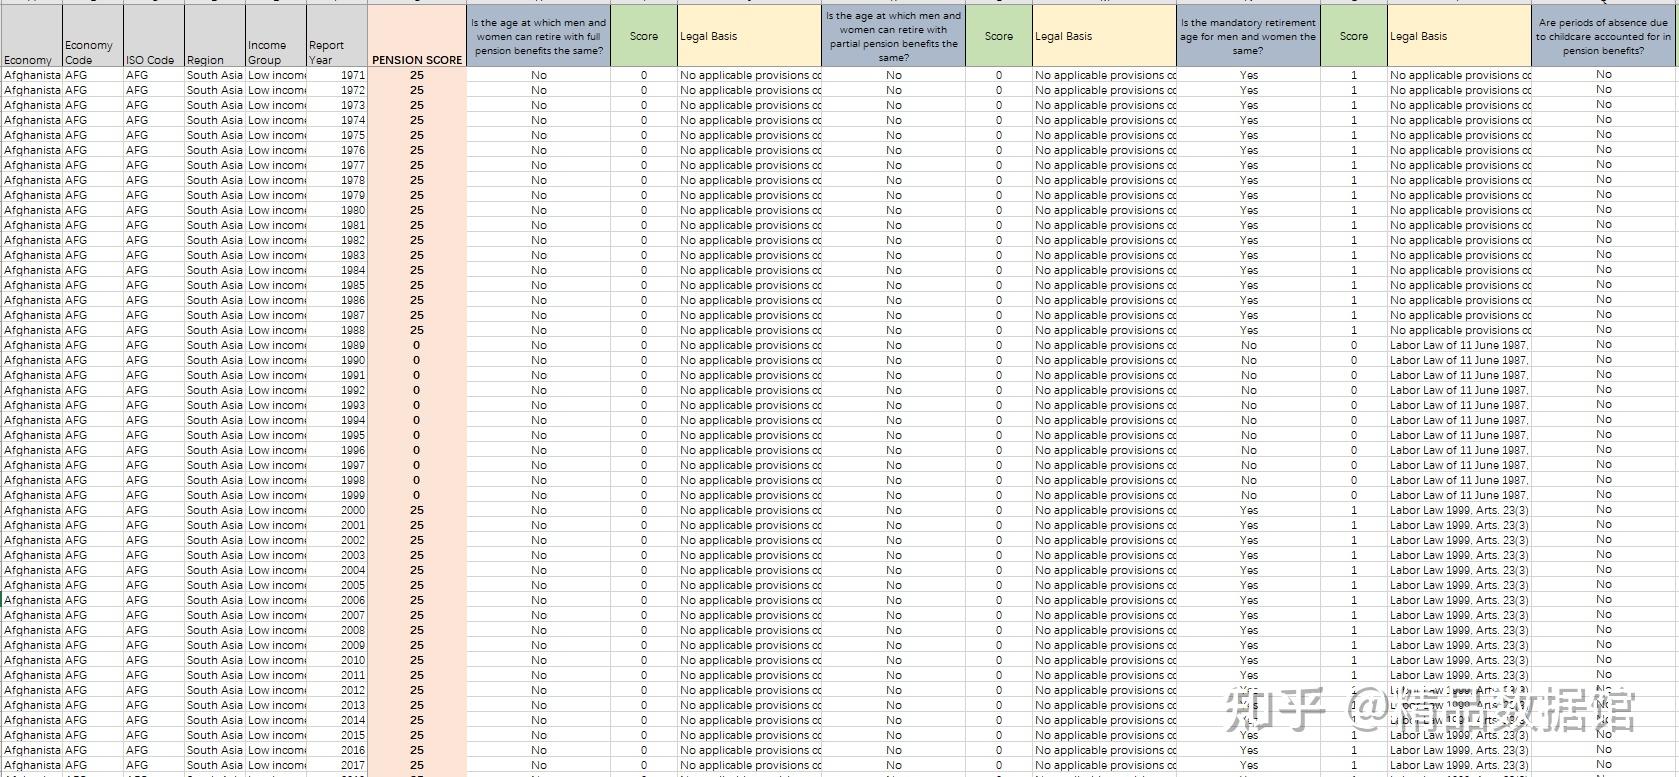Click the "PENSION SCORE" header cell

tap(417, 36)
